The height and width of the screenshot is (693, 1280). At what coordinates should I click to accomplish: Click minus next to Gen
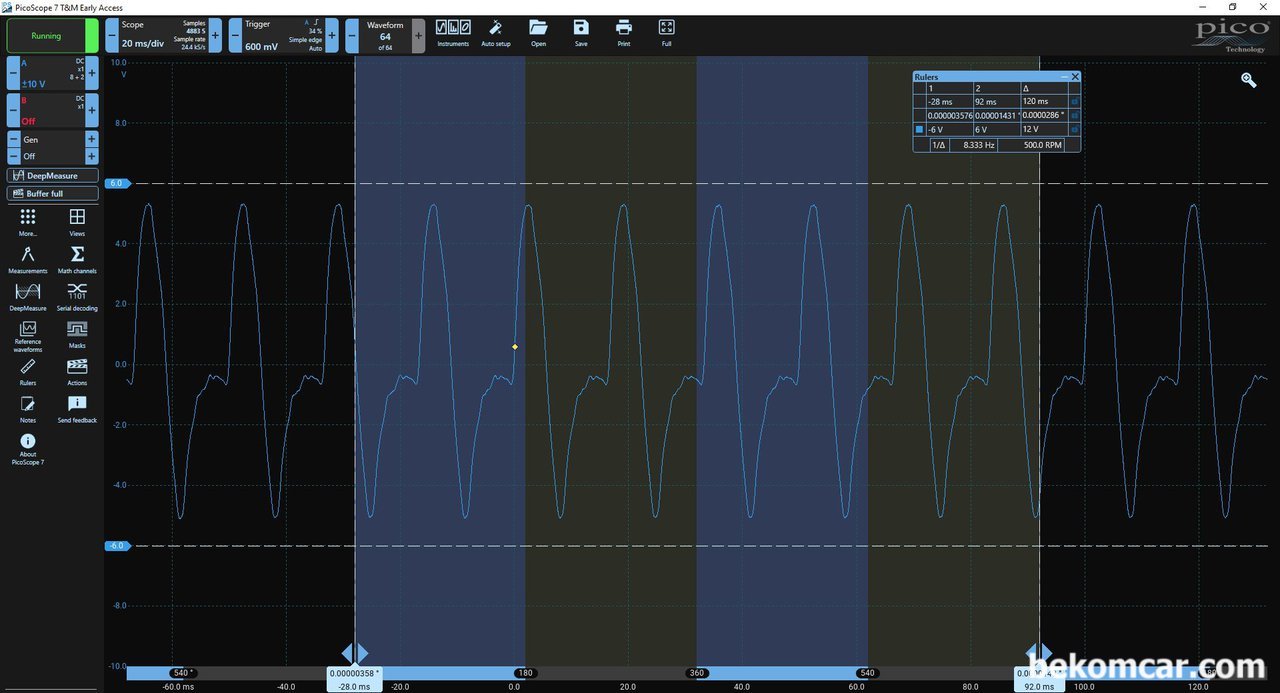14,140
